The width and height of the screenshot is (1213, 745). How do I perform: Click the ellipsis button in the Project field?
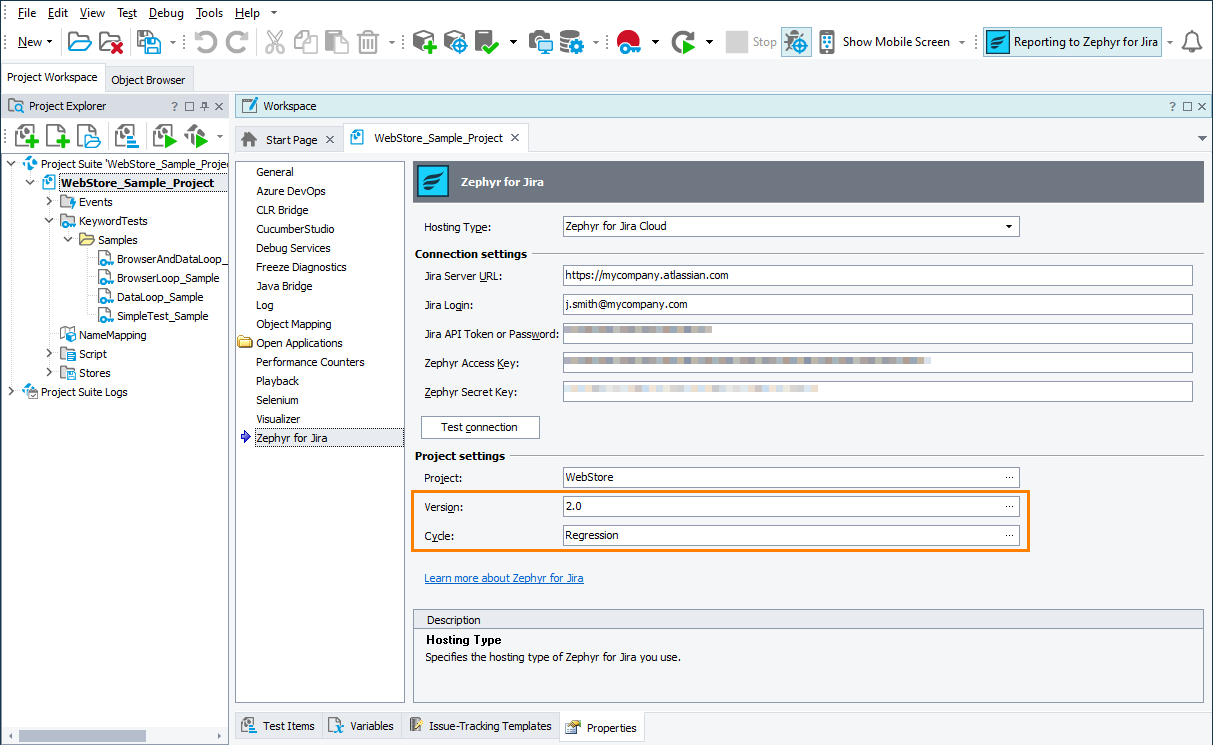(1010, 477)
